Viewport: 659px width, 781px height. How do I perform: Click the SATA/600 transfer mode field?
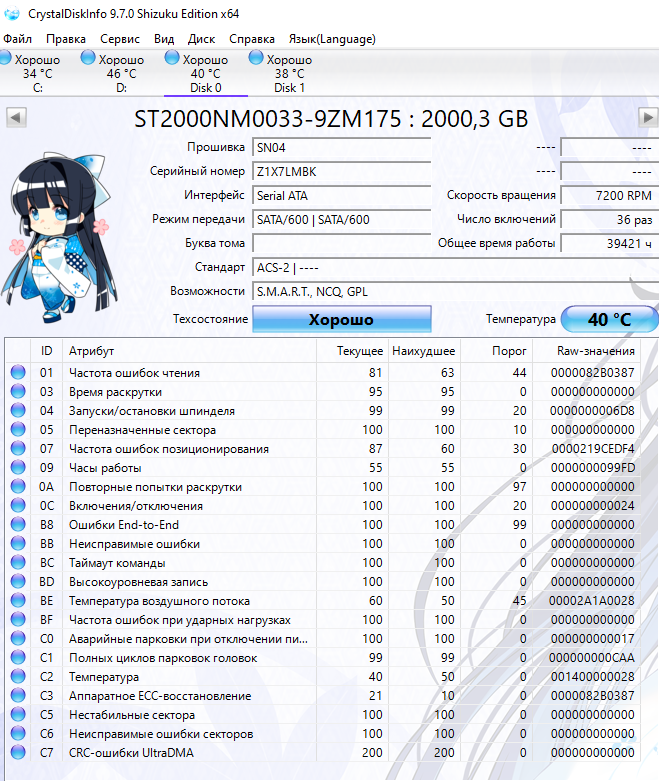pyautogui.click(x=342, y=219)
